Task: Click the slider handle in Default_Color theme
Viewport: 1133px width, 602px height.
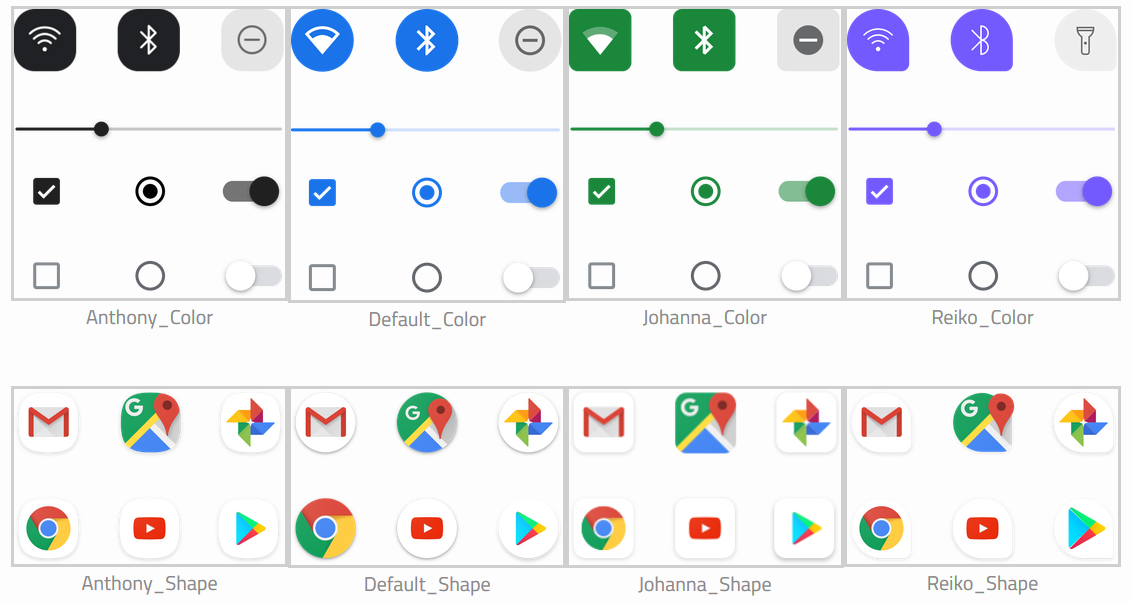Action: click(377, 129)
